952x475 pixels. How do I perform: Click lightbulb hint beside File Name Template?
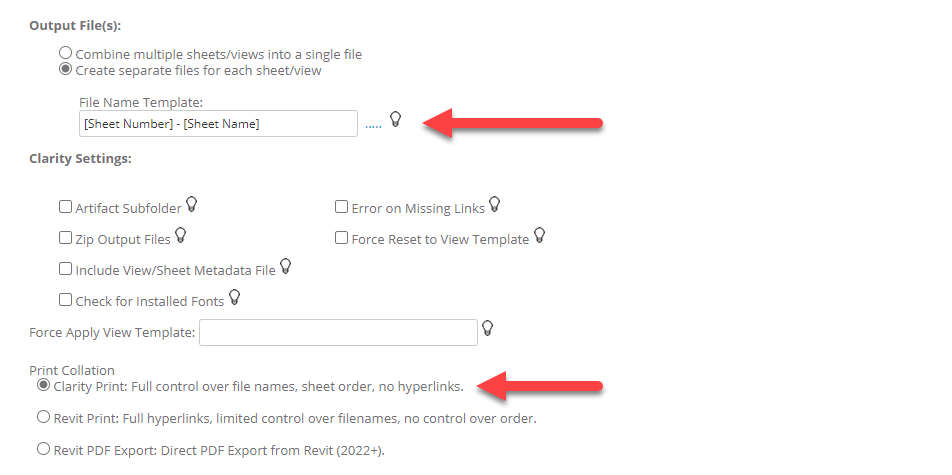[x=395, y=121]
